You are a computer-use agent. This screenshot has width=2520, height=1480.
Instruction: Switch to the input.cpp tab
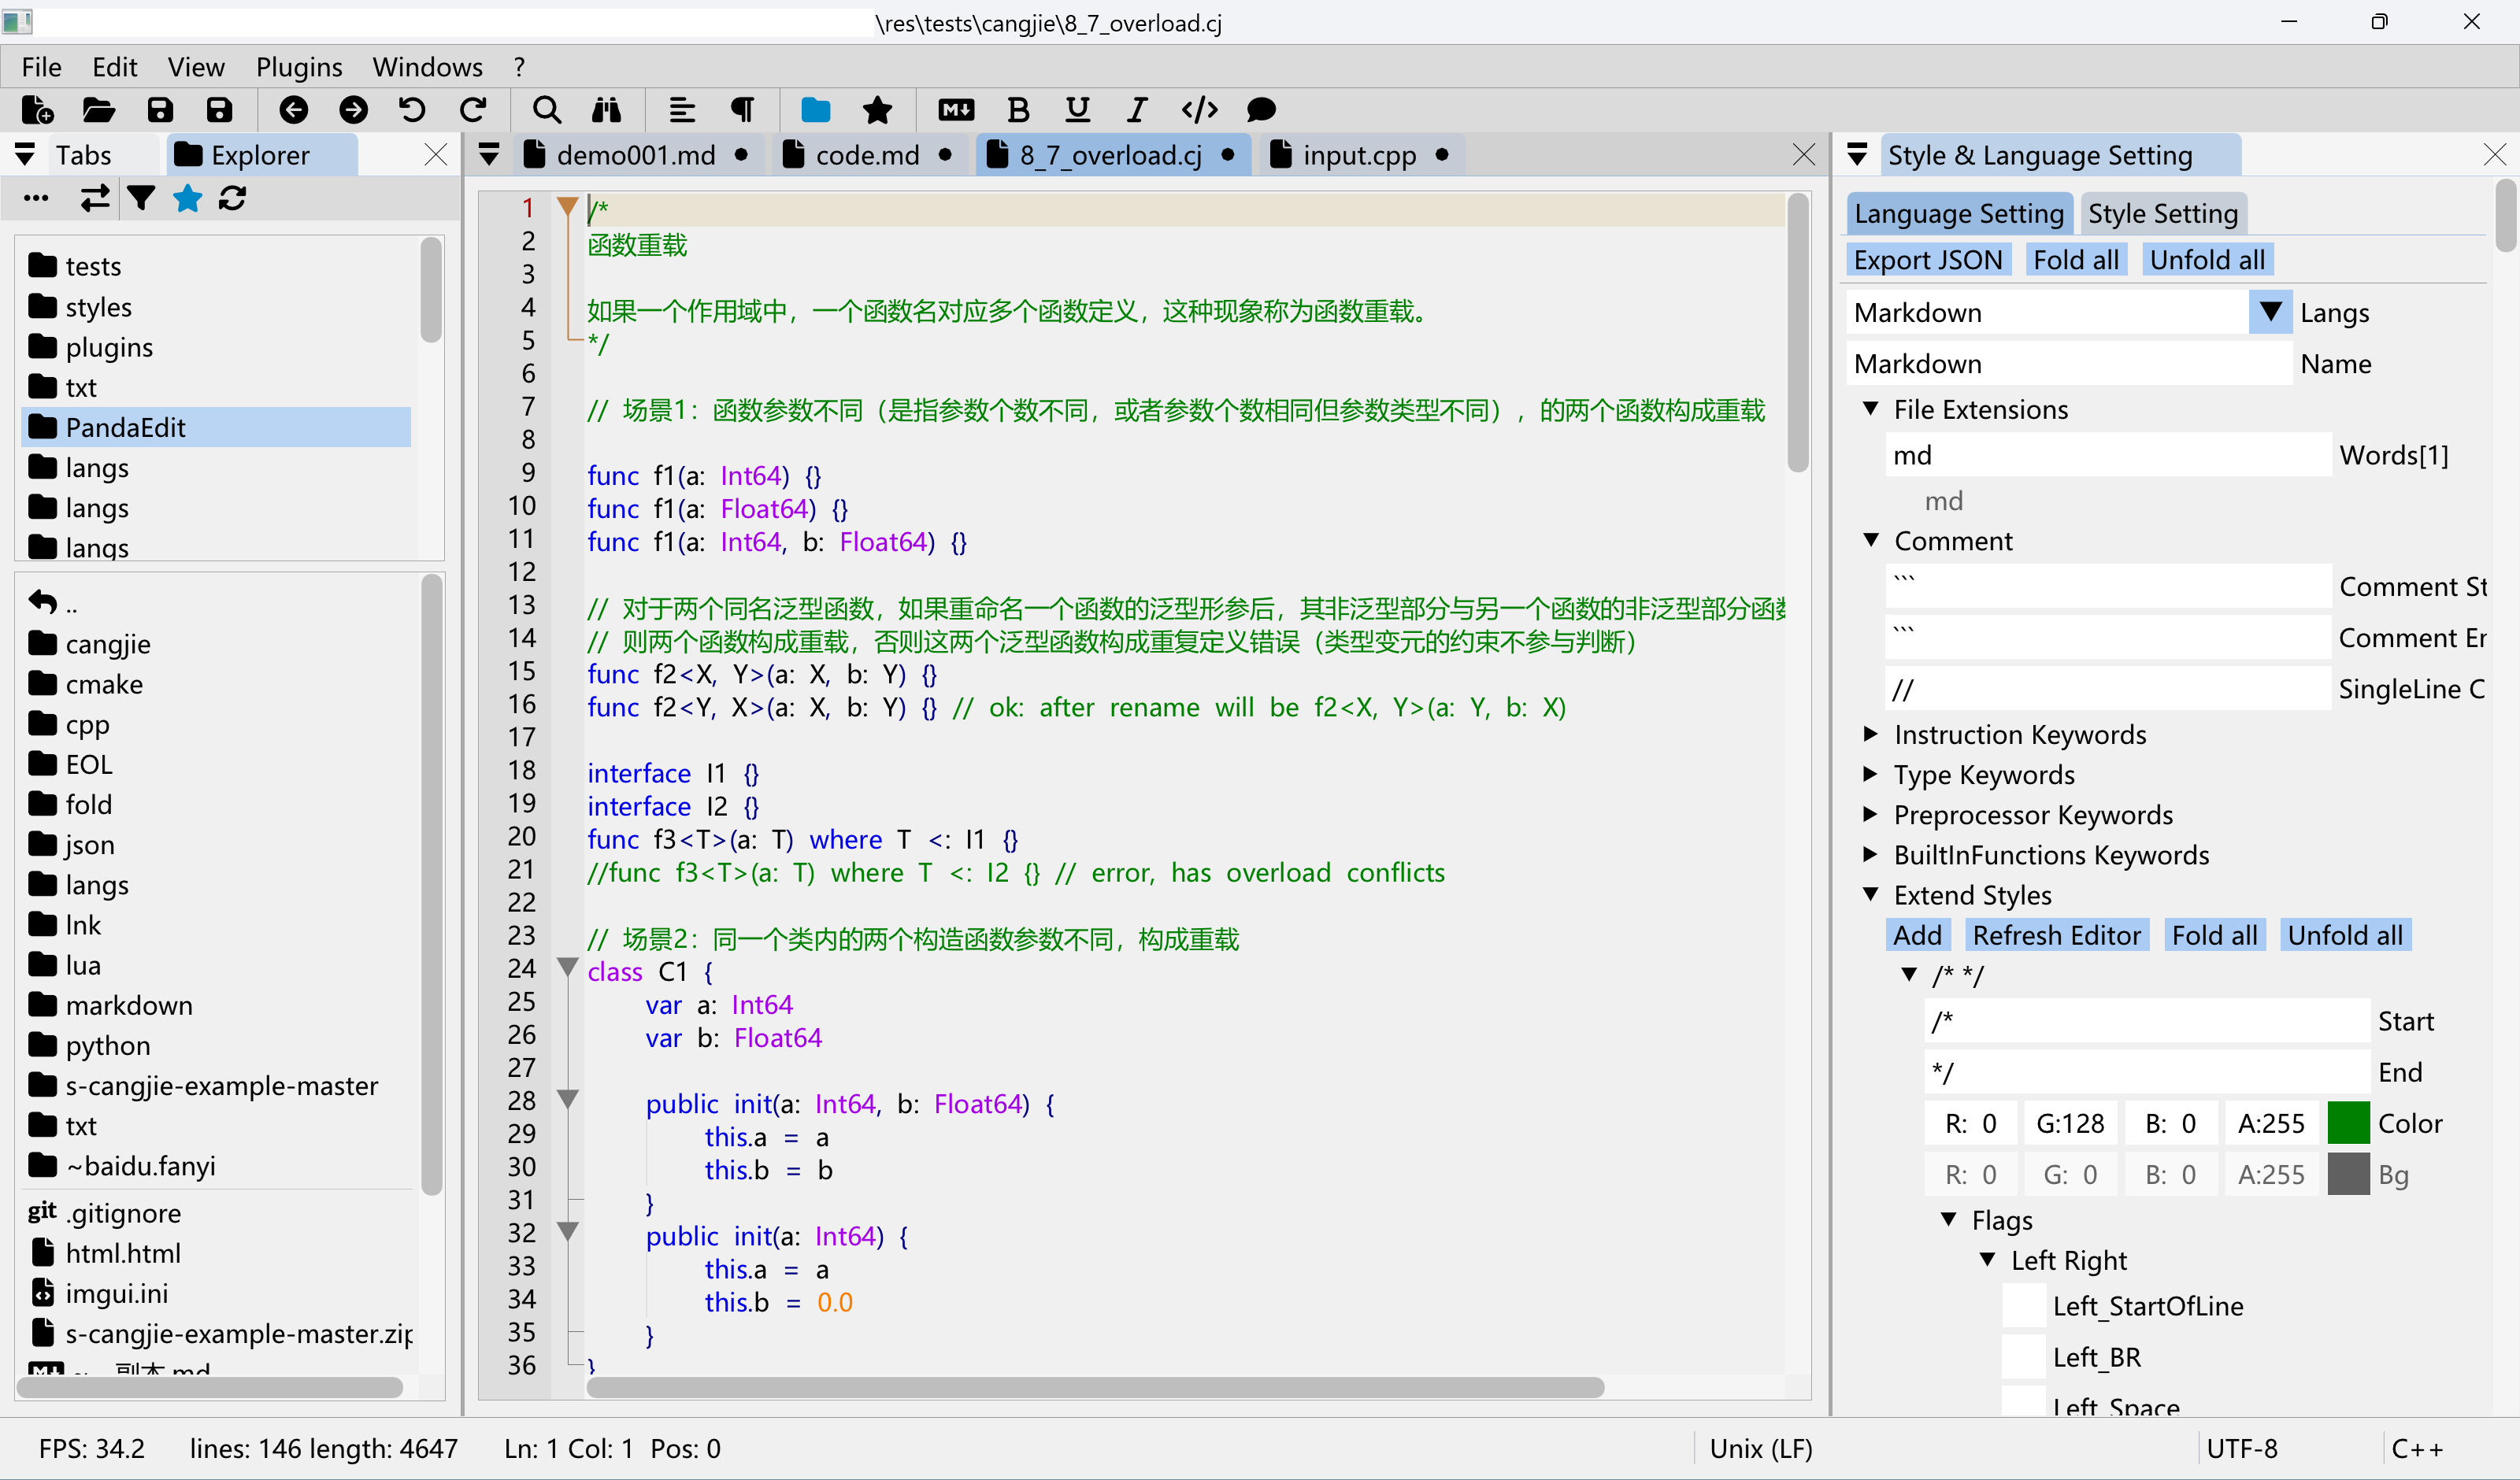(x=1358, y=155)
